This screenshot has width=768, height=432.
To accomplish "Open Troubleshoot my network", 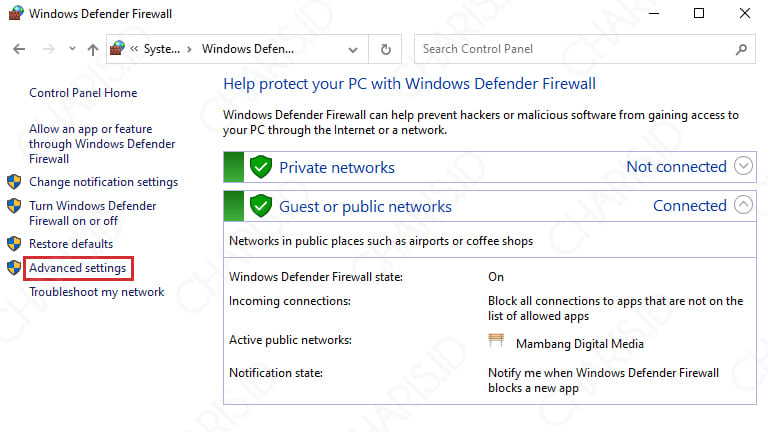I will [96, 292].
